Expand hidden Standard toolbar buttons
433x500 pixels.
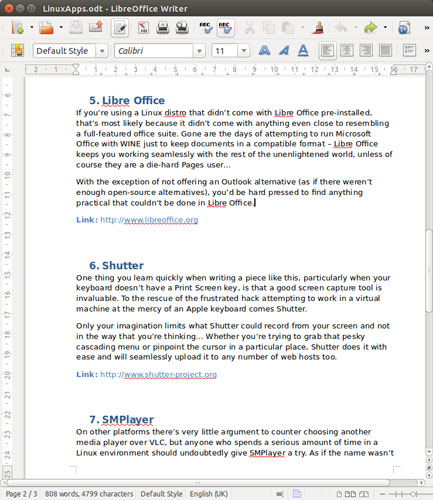point(427,28)
